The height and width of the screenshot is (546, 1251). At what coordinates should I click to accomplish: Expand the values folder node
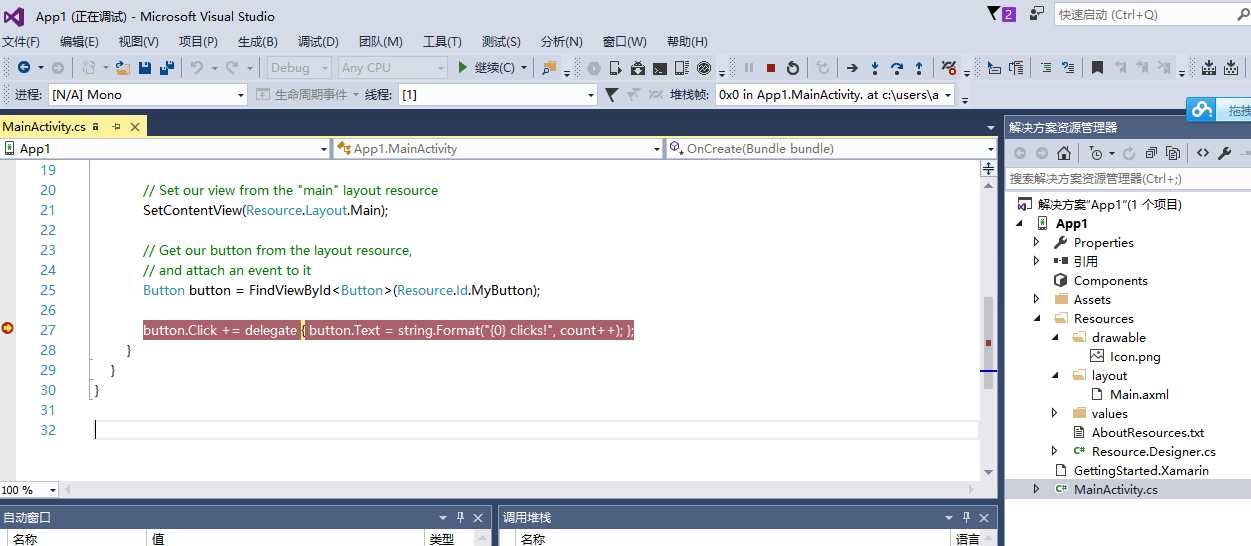1055,413
